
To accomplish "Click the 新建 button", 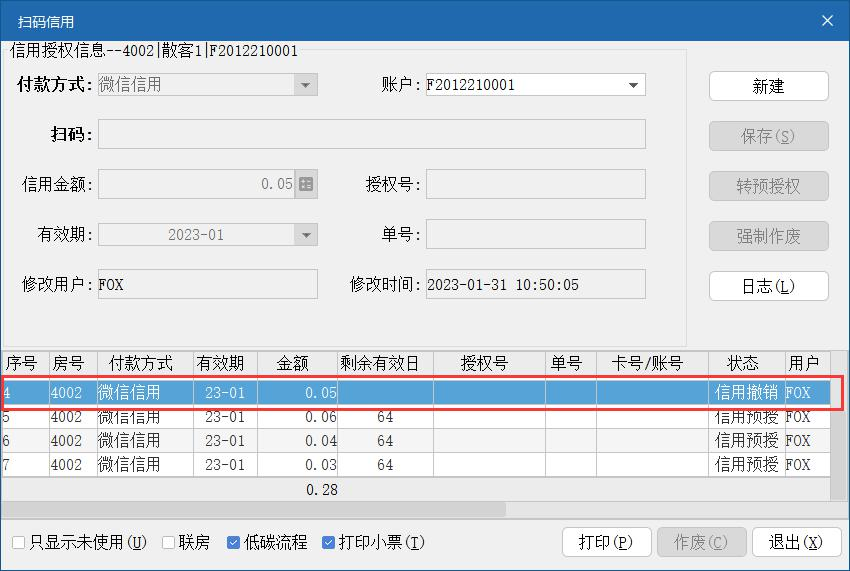I will click(x=769, y=86).
